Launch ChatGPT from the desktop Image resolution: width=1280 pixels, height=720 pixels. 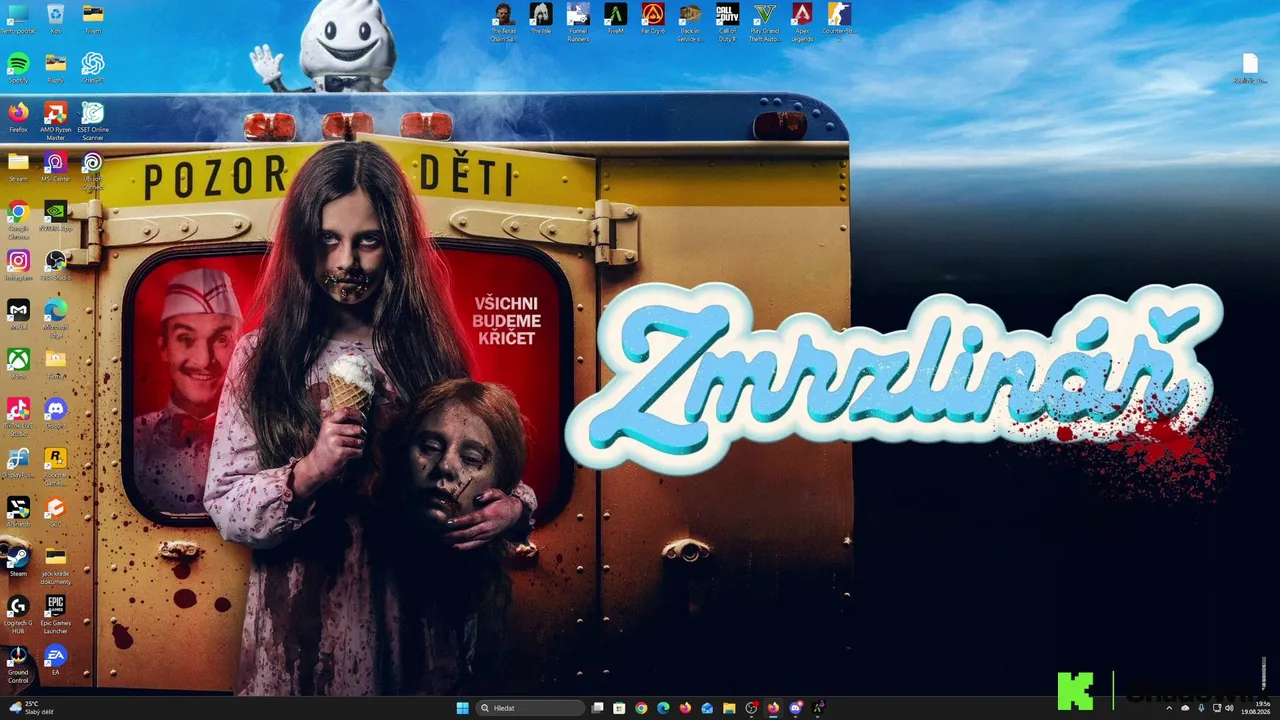(x=93, y=67)
